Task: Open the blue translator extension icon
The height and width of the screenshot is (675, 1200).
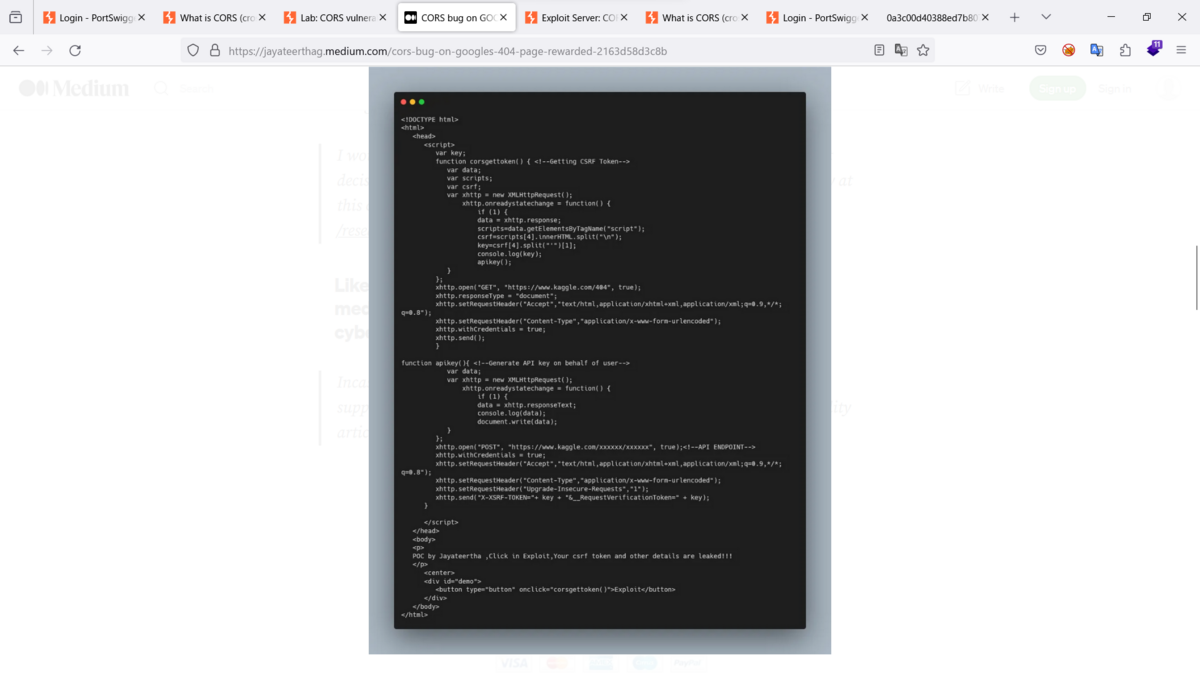Action: [1097, 50]
